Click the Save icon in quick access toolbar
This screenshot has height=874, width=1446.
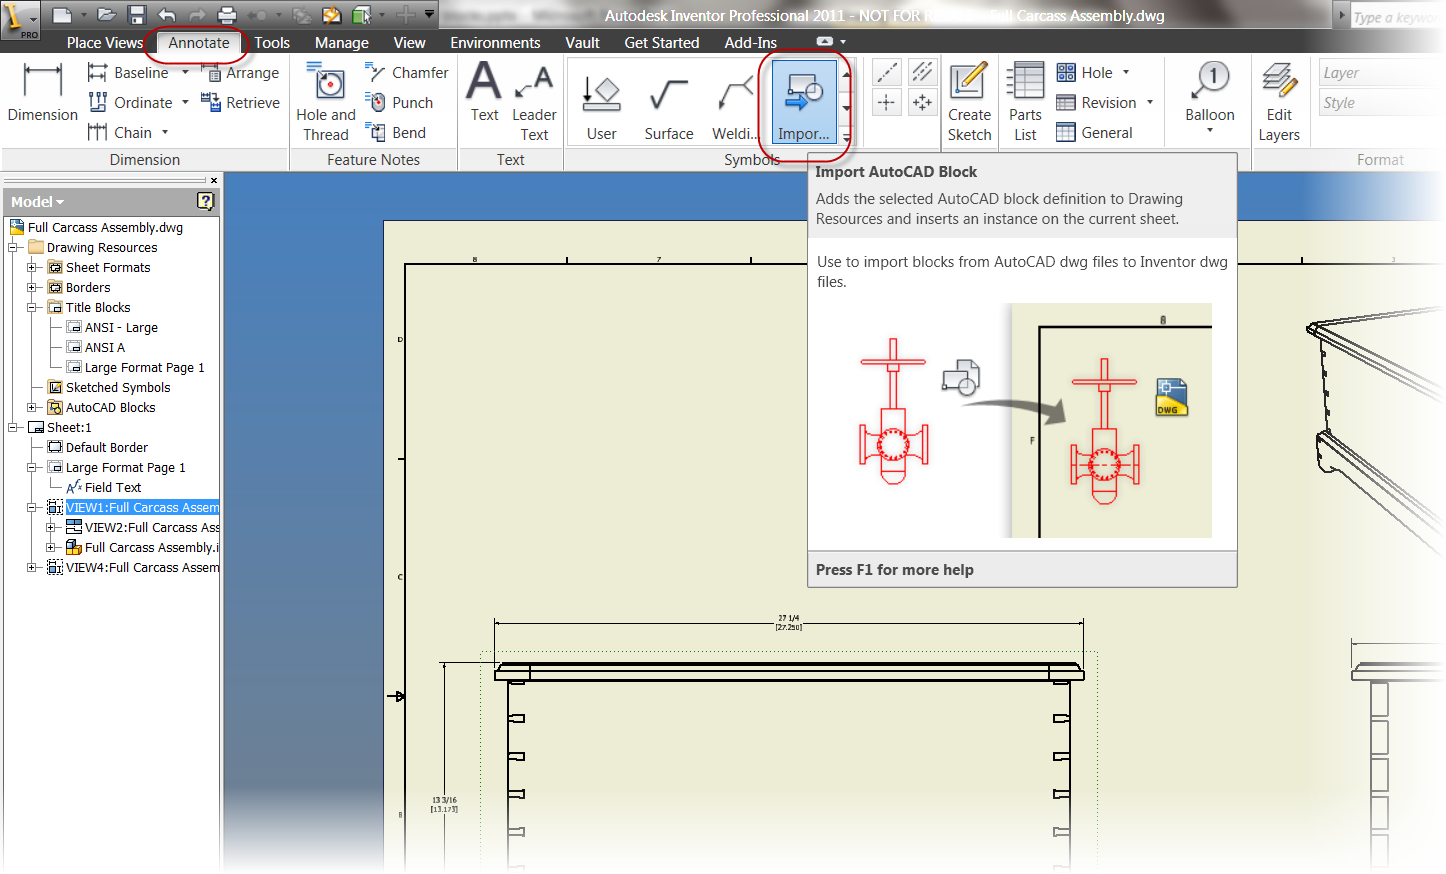(137, 15)
